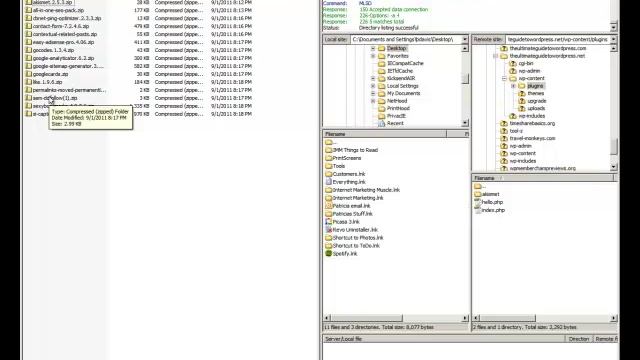Select 'Patricias Stuff.lnk' row
640x360 pixels.
pyautogui.click(x=352, y=214)
